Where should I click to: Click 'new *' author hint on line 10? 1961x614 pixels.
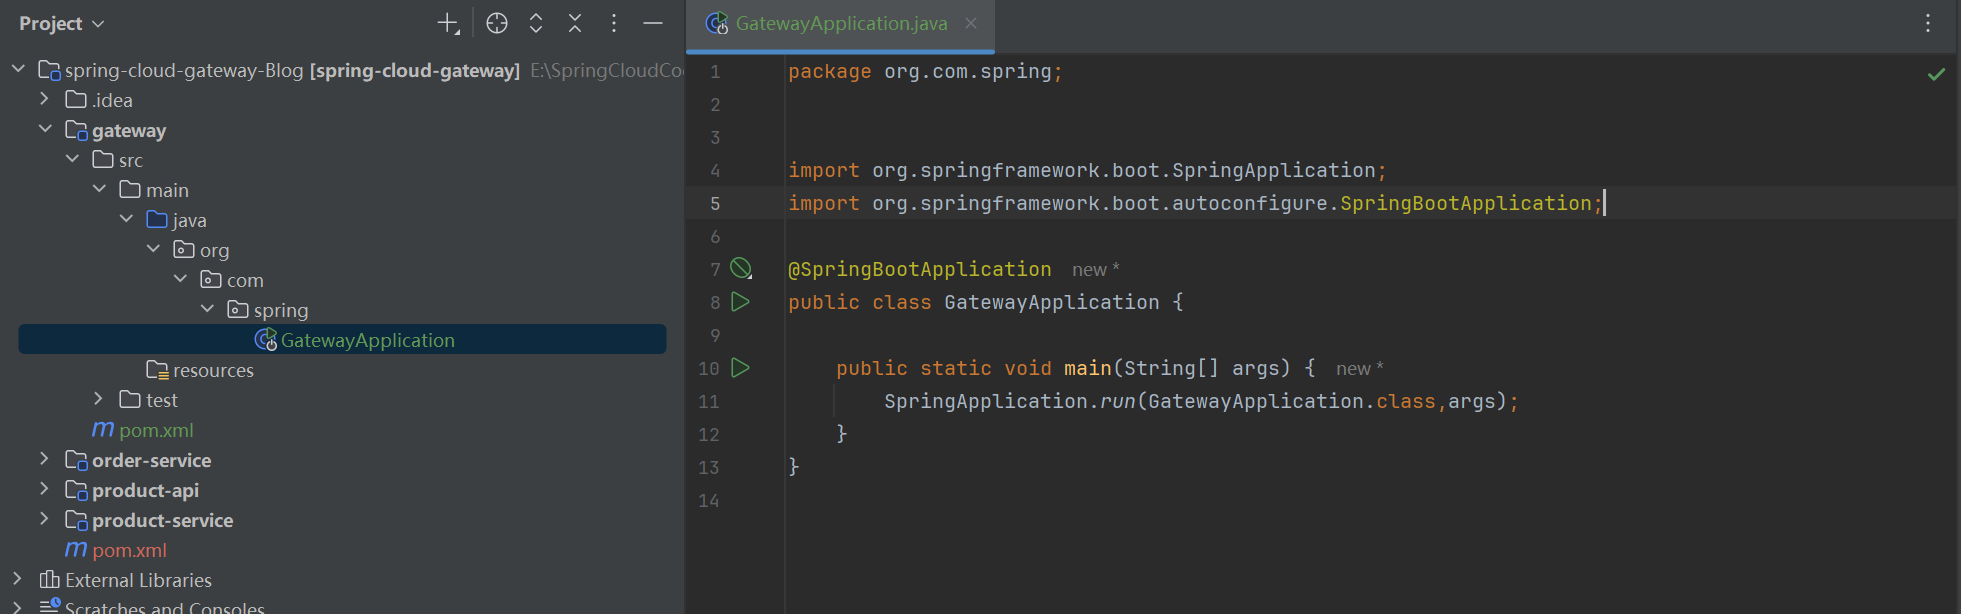1360,368
